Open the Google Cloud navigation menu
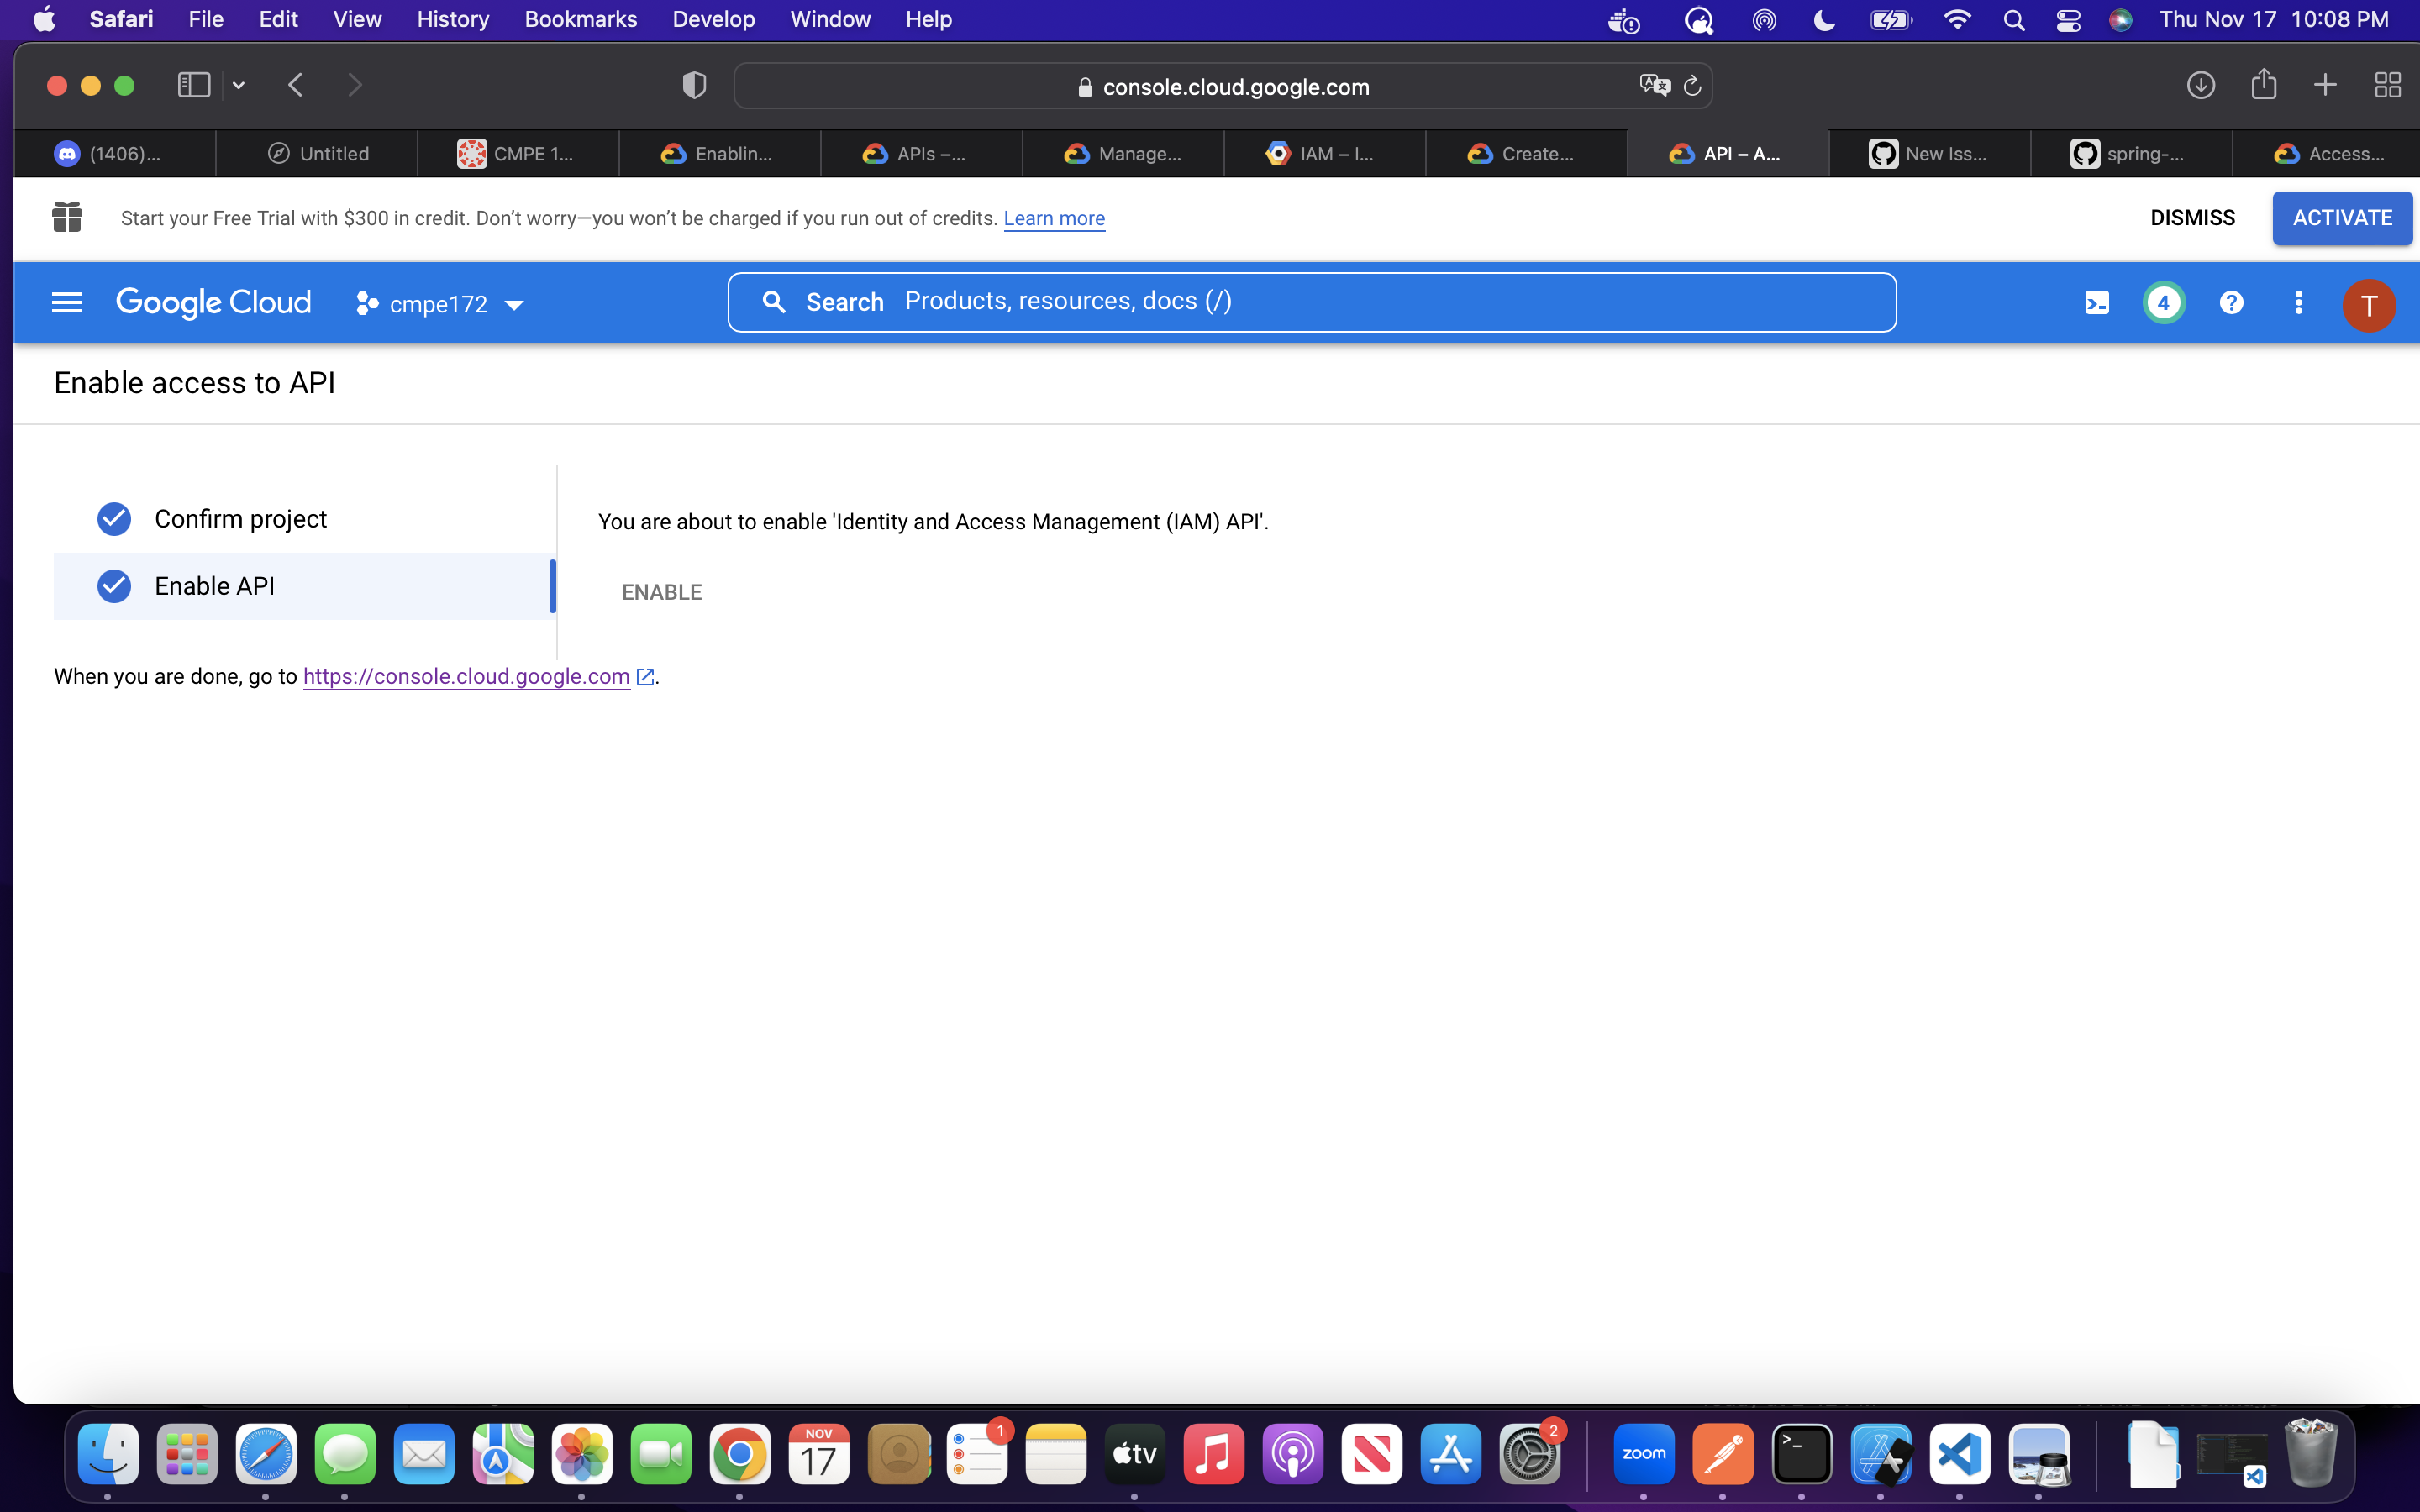This screenshot has height=1512, width=2420. (x=67, y=302)
